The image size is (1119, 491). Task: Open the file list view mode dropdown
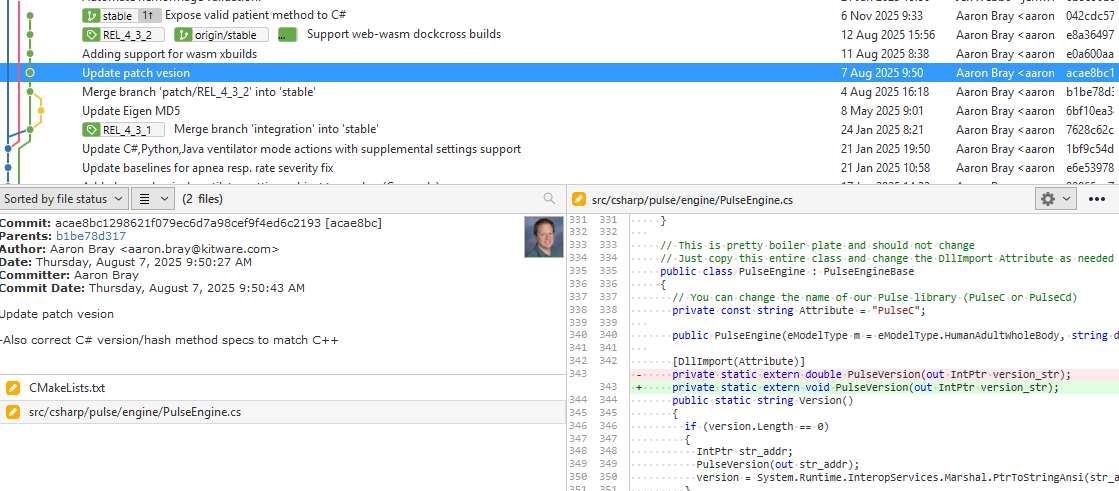[x=152, y=199]
